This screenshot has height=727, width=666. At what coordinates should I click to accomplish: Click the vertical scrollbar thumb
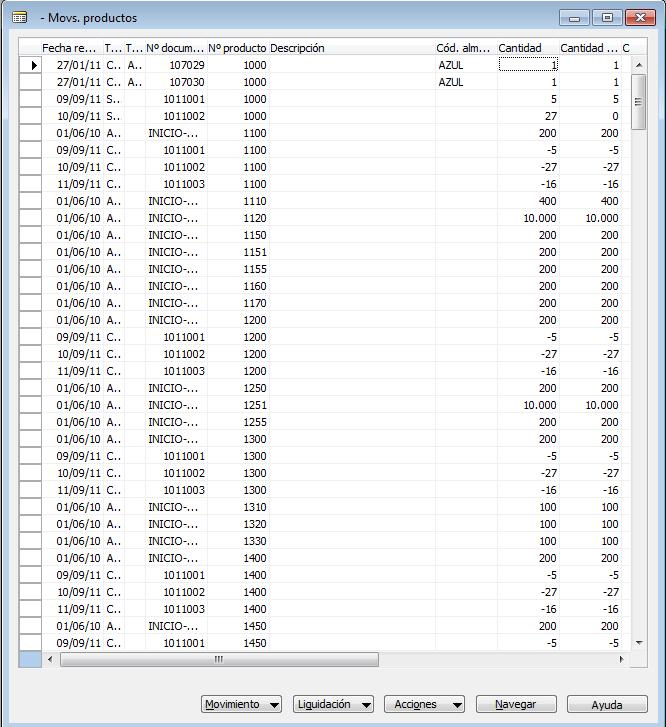click(x=639, y=102)
